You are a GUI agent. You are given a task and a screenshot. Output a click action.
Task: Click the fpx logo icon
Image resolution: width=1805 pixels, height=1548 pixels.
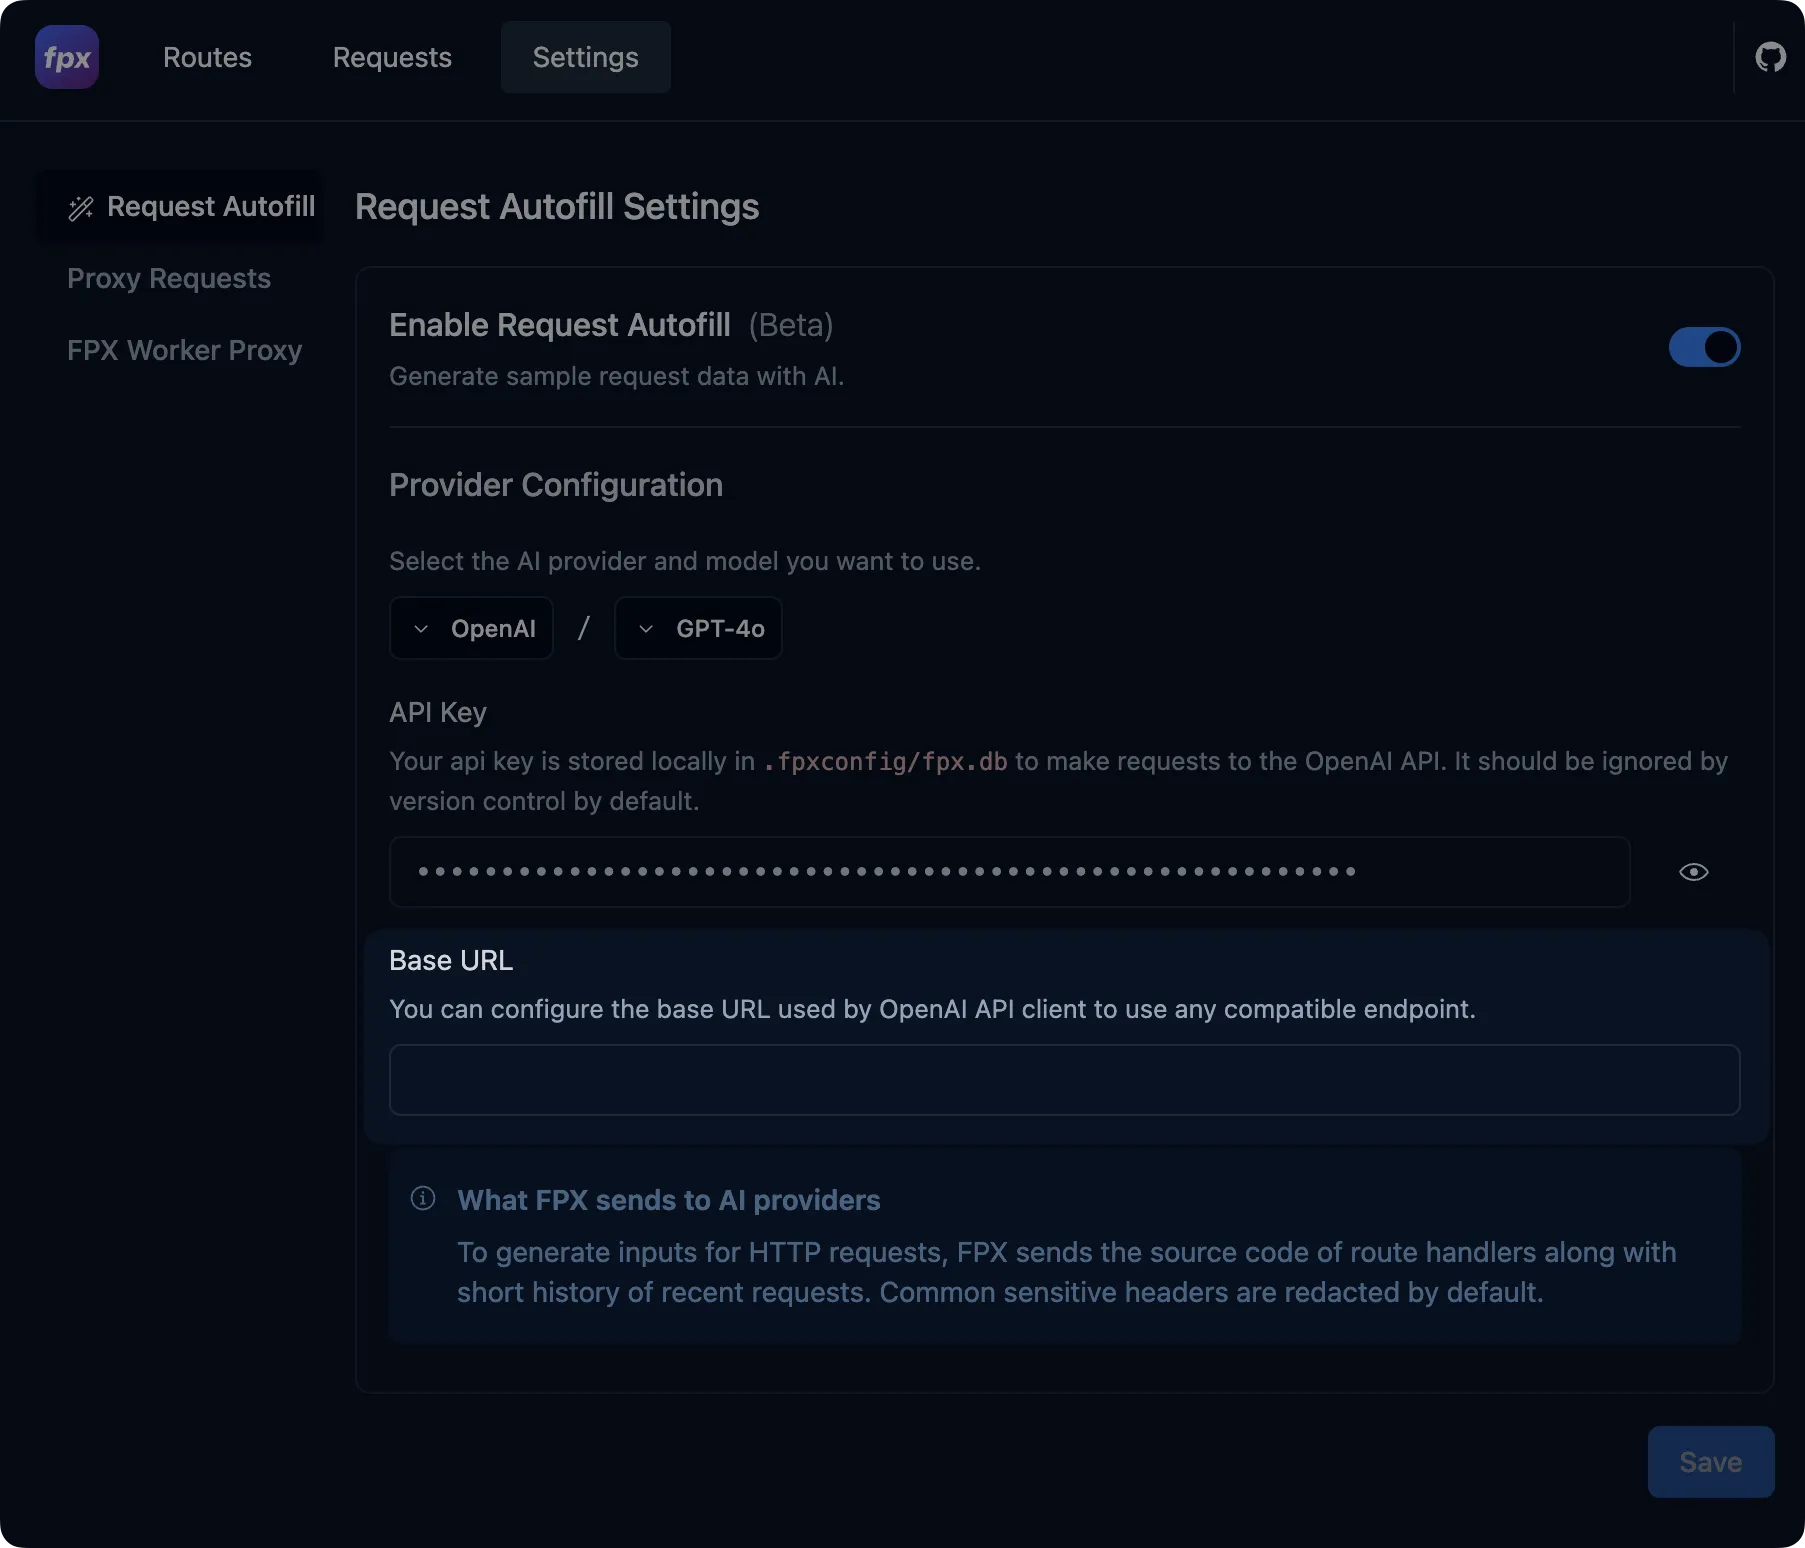(x=67, y=57)
